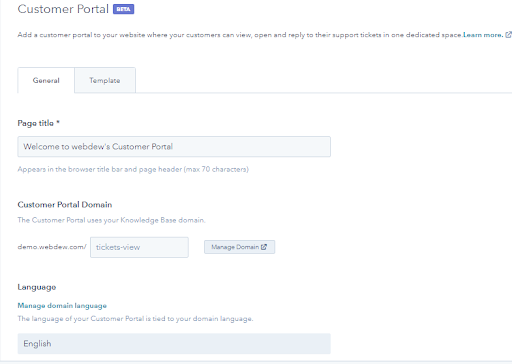This screenshot has height=364, width=512.
Task: Switch to the General tab
Action: [x=46, y=80]
